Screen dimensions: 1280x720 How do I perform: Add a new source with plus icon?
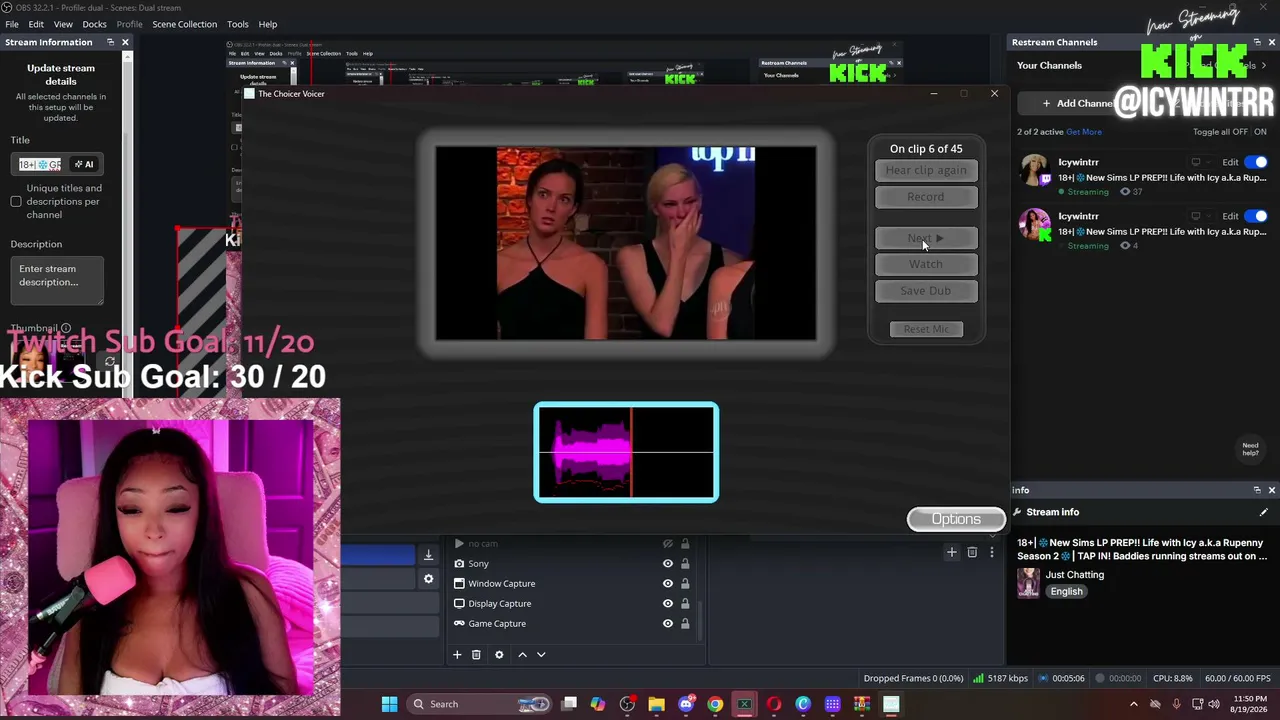pyautogui.click(x=457, y=655)
